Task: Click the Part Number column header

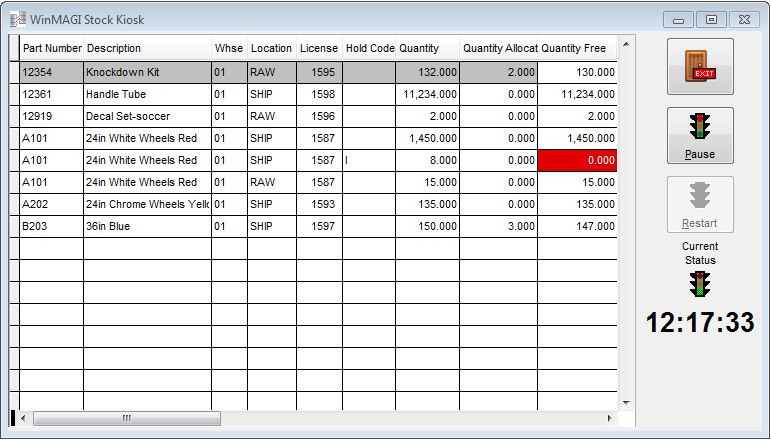Action: 52,48
